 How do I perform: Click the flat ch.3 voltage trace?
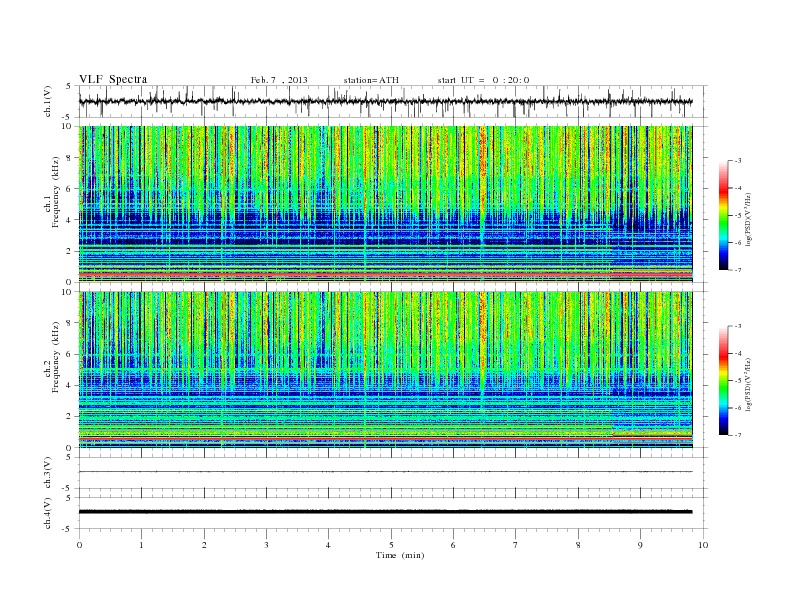pyautogui.click(x=385, y=472)
